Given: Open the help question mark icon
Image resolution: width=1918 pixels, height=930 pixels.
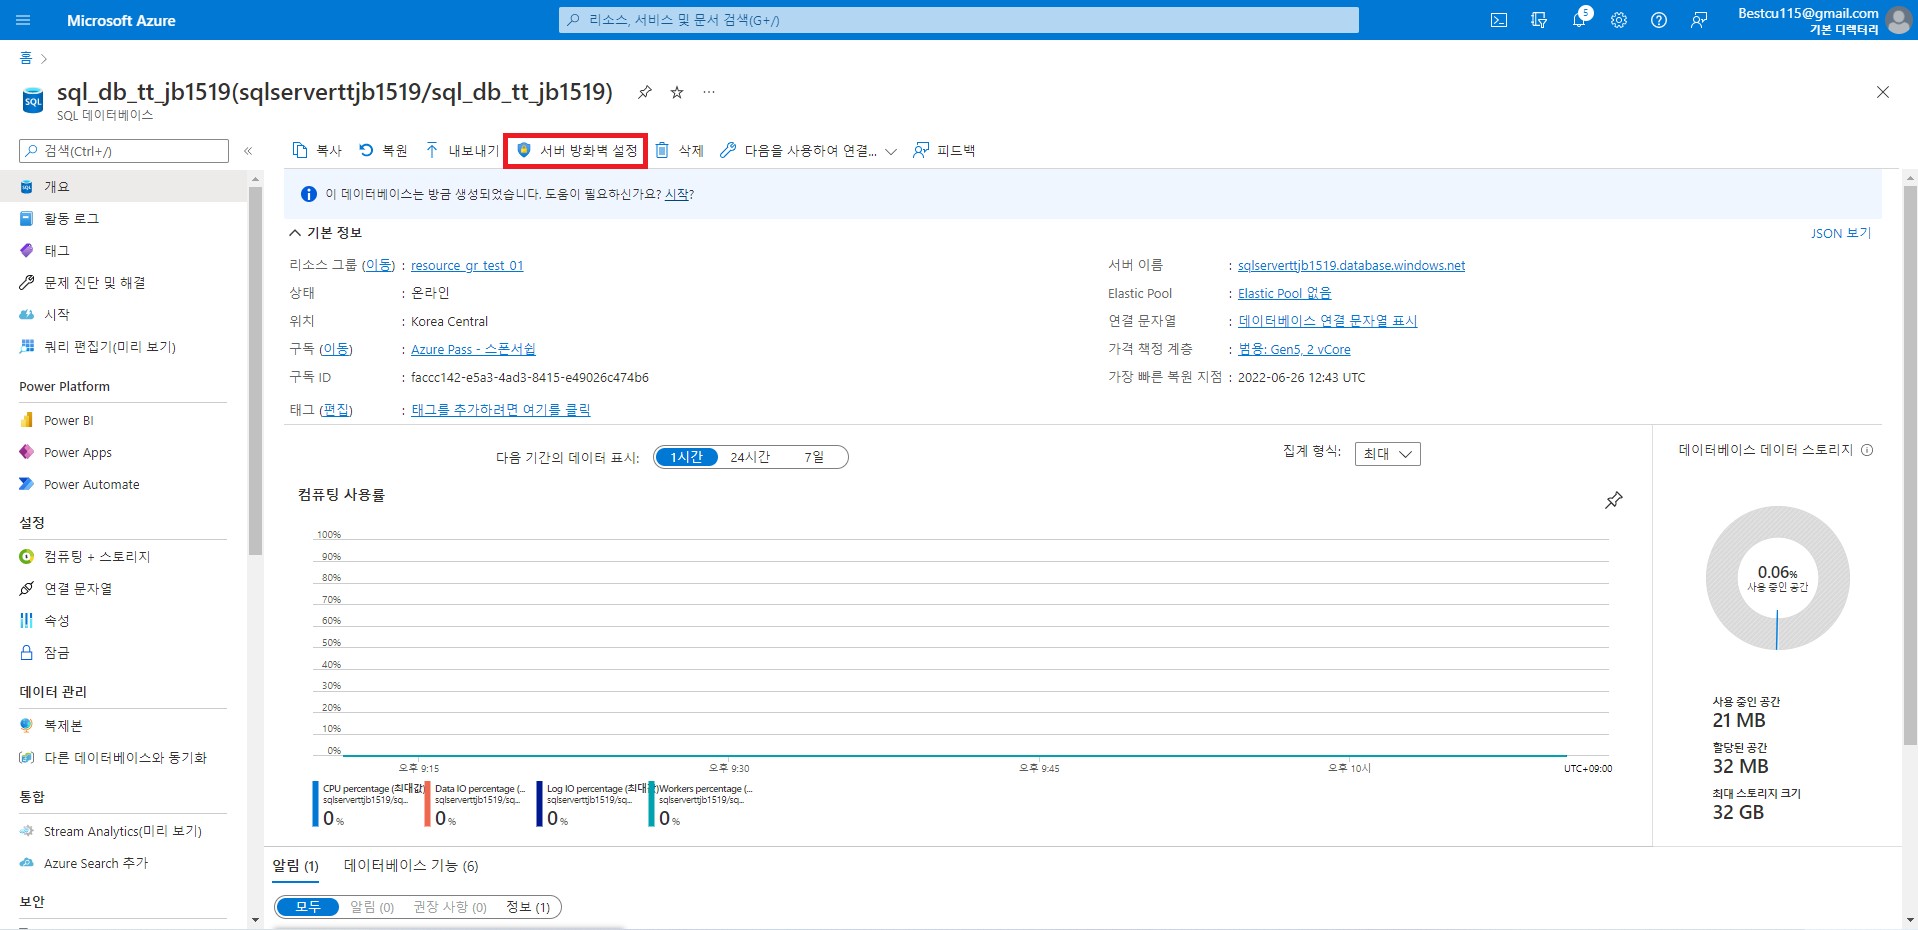Looking at the screenshot, I should pyautogui.click(x=1659, y=20).
